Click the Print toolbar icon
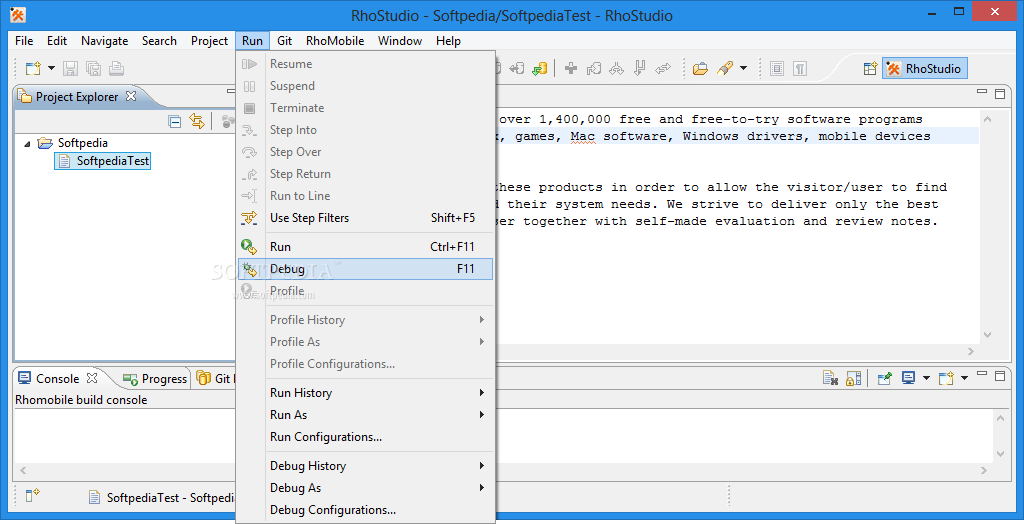 click(116, 69)
